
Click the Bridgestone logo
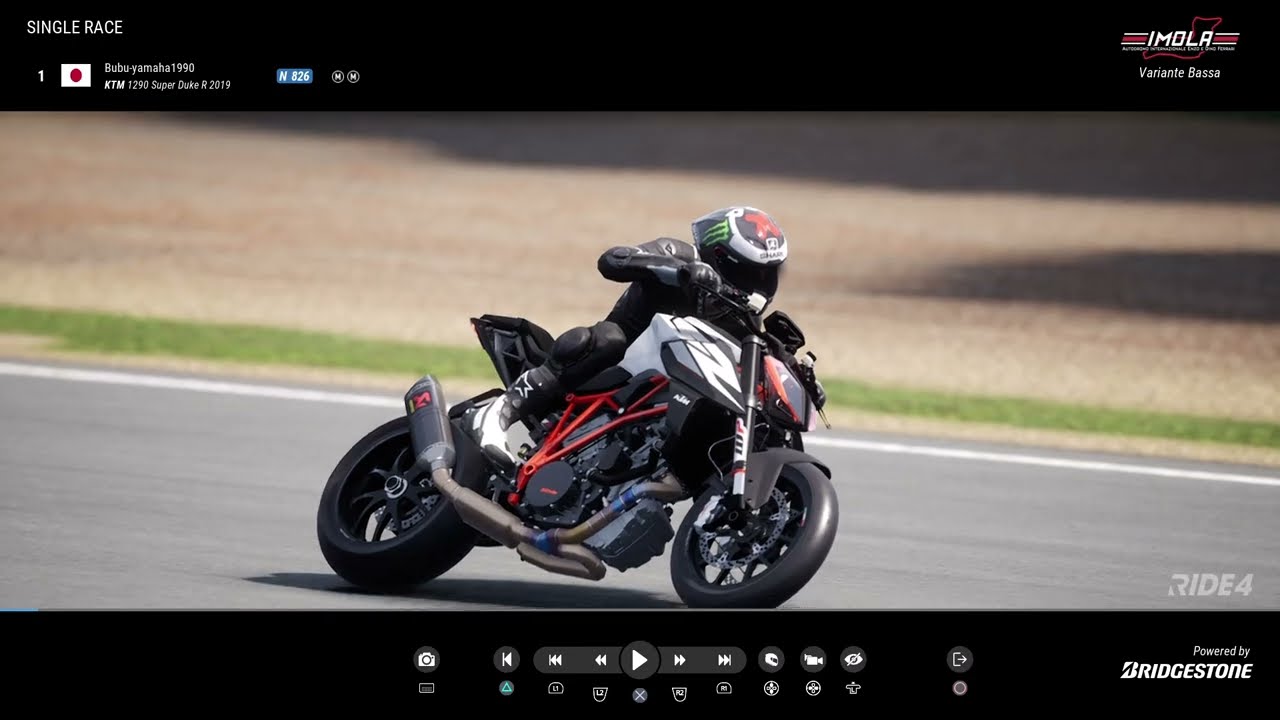1186,670
